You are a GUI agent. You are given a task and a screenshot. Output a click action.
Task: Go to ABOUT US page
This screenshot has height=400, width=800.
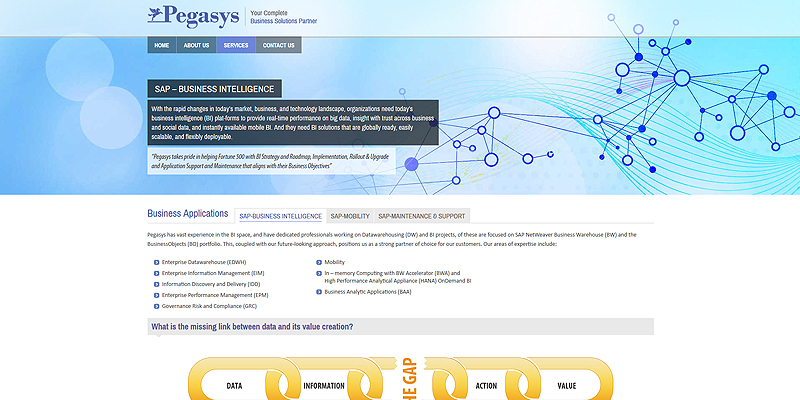pyautogui.click(x=196, y=45)
